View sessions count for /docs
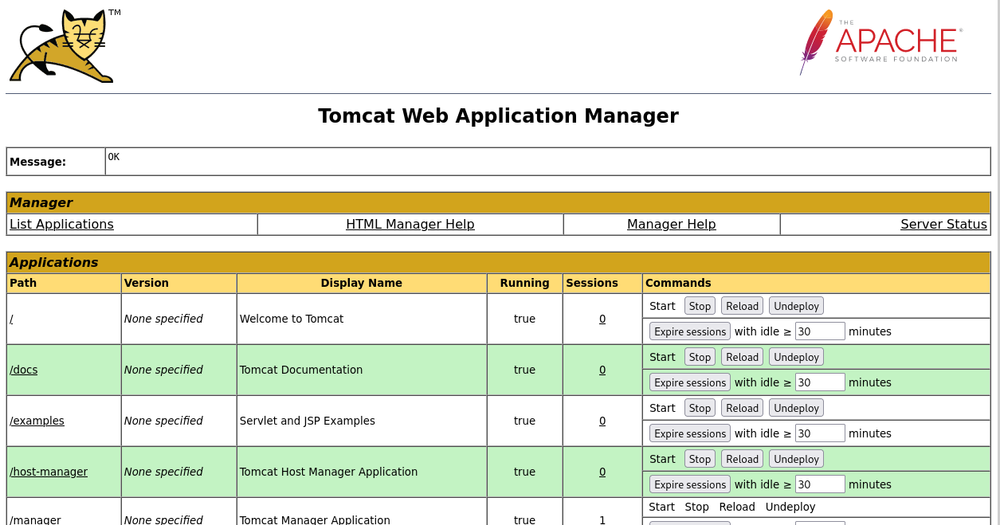 (602, 370)
